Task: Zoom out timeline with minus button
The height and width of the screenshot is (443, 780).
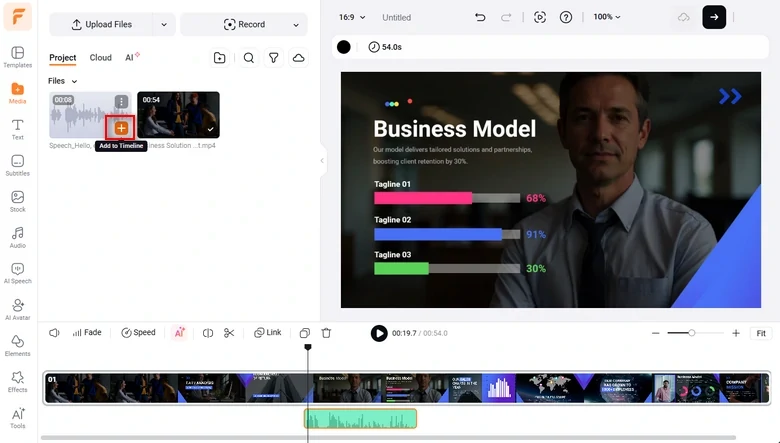Action: coord(656,333)
